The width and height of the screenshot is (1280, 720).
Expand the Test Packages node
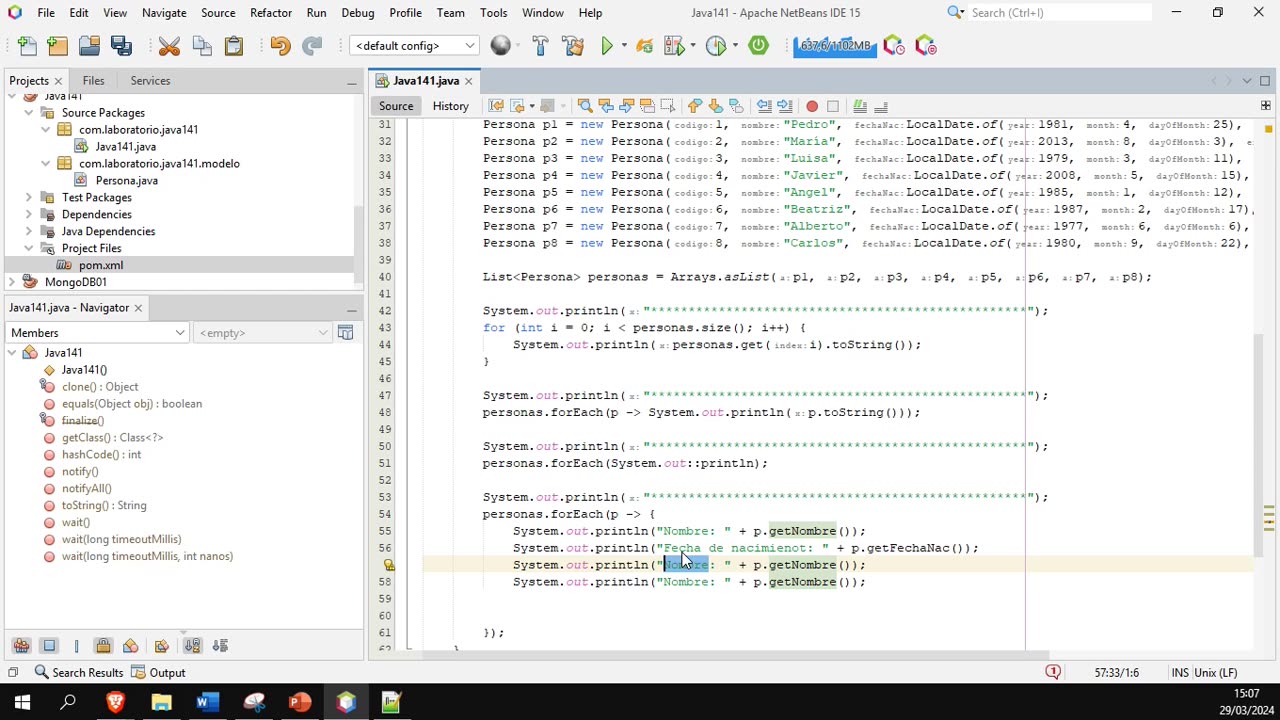[x=29, y=198]
